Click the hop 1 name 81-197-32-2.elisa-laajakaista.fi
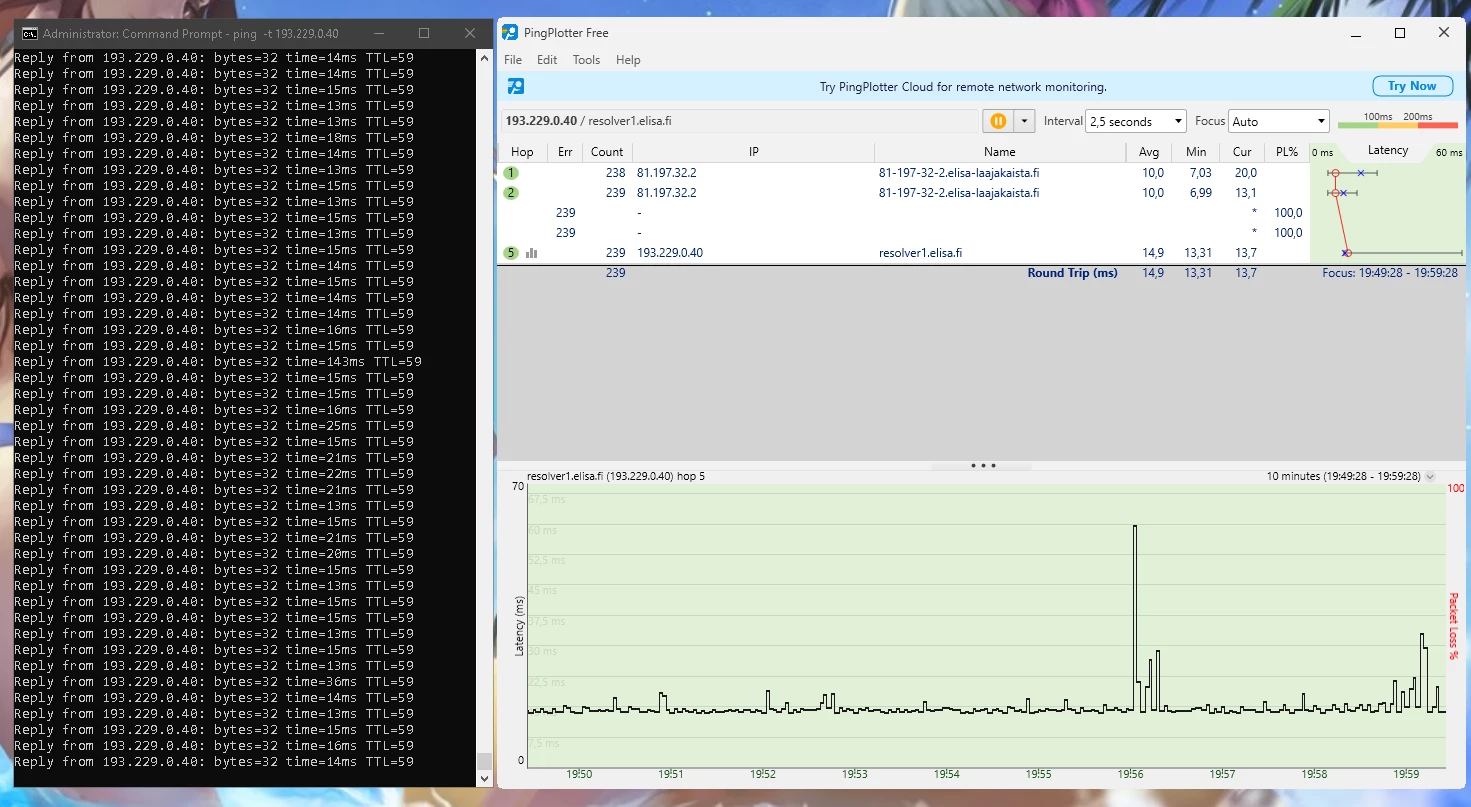The width and height of the screenshot is (1471, 807). pyautogui.click(x=958, y=173)
